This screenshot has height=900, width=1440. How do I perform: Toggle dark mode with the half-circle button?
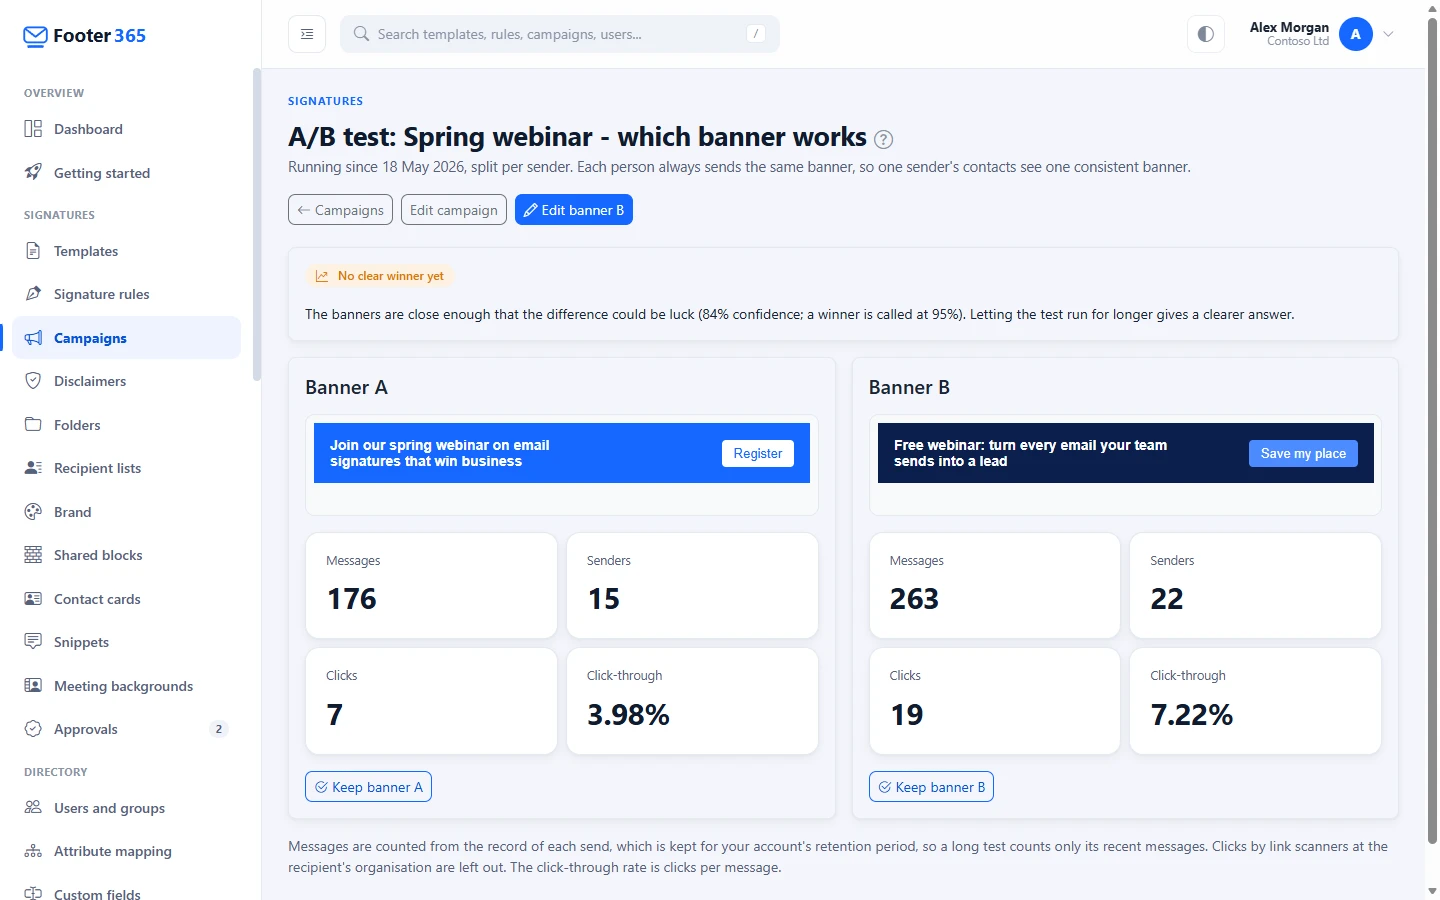pyautogui.click(x=1206, y=34)
